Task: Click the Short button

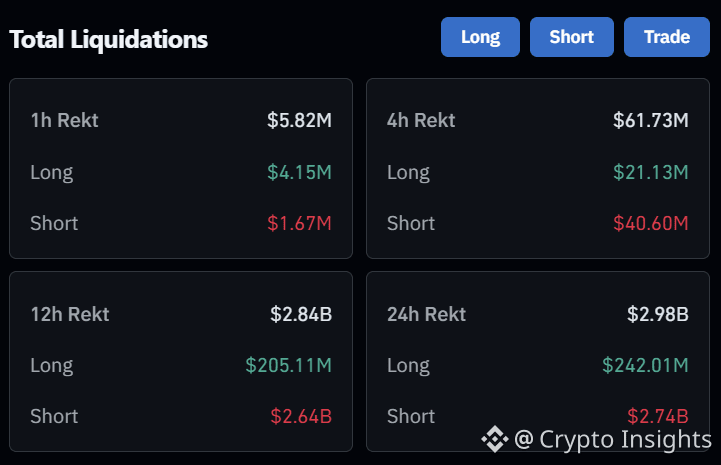Action: coord(572,37)
